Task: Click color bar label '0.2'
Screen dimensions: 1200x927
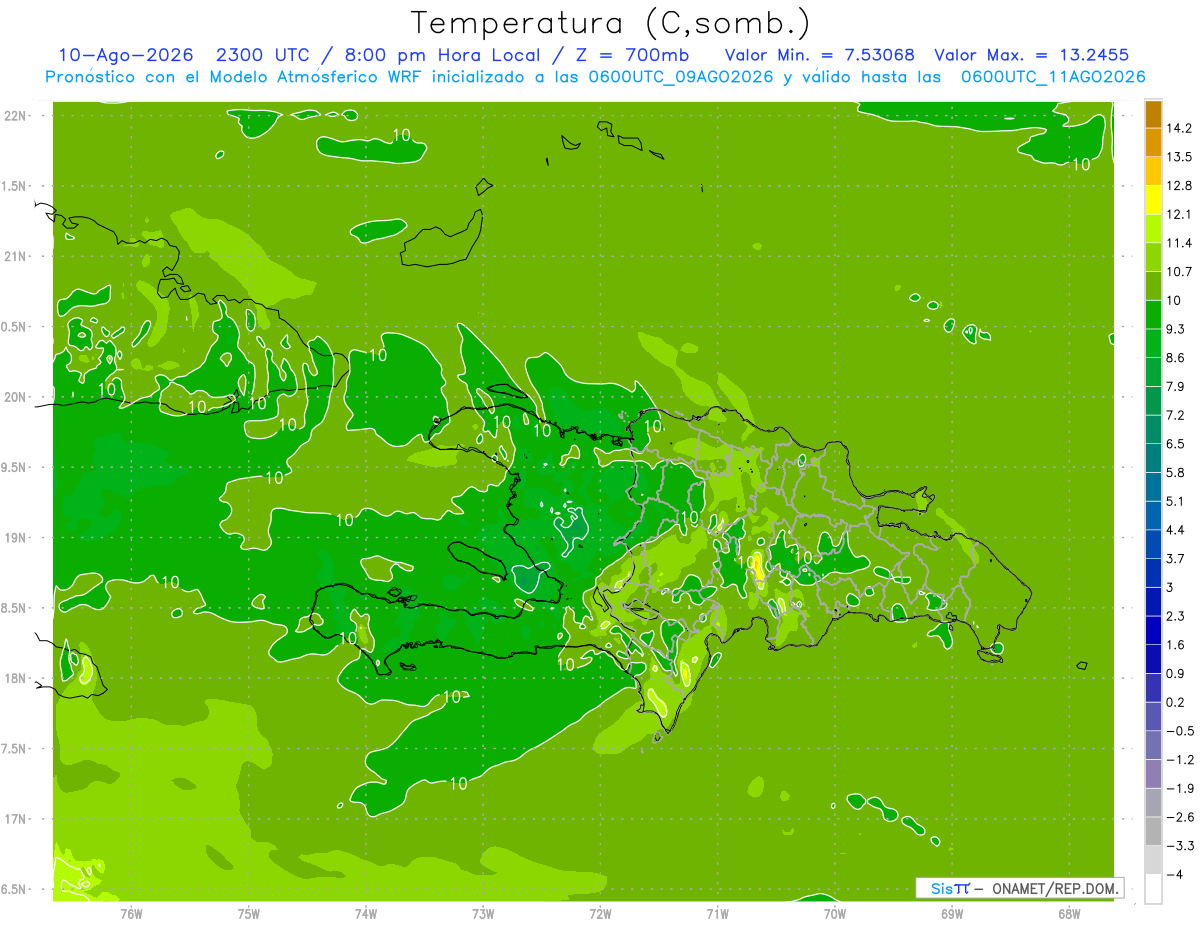Action: pos(1176,702)
